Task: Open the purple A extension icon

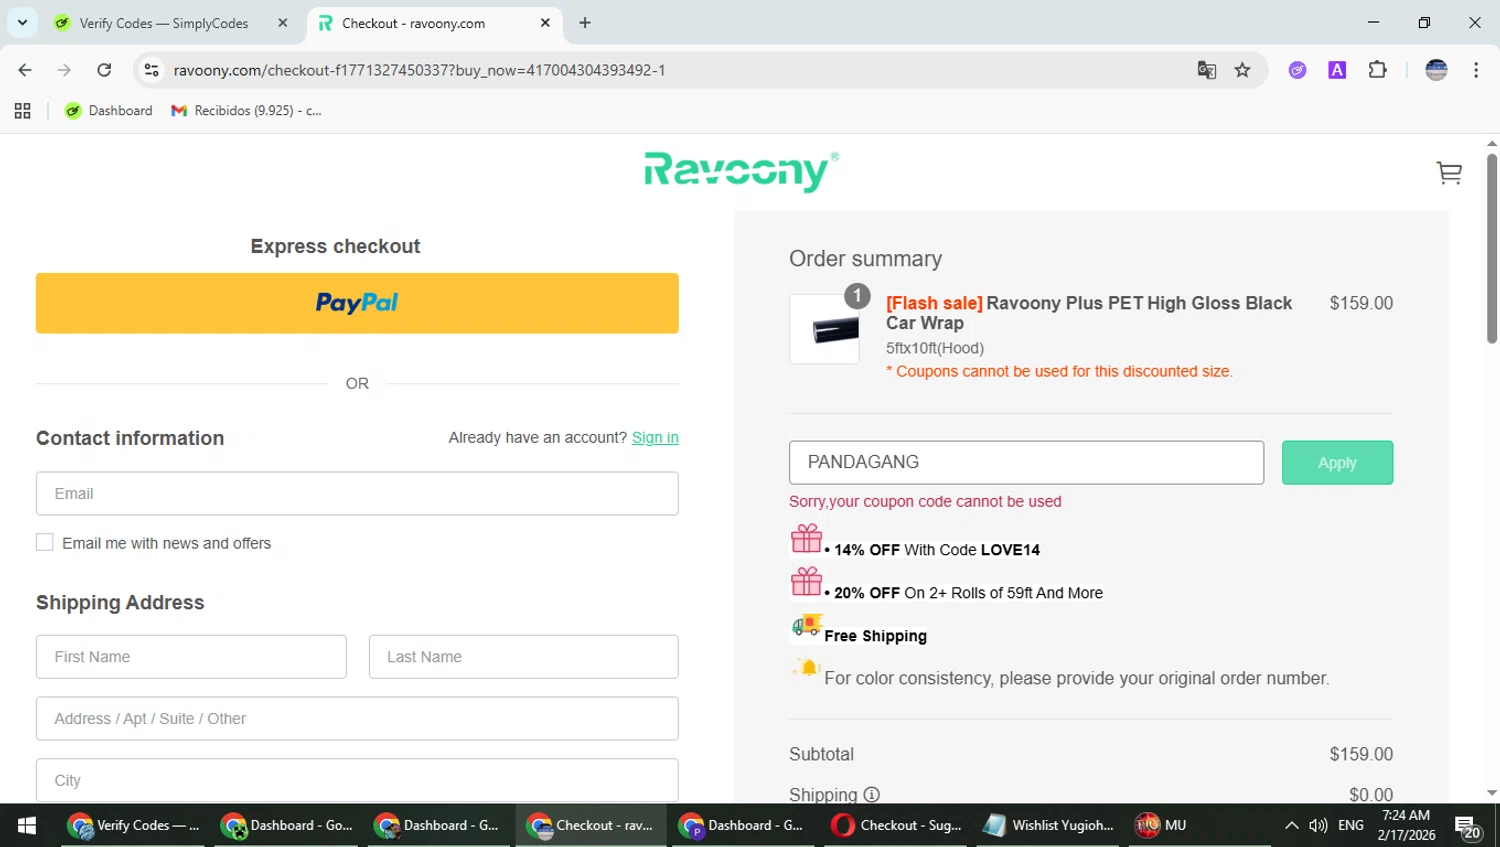Action: point(1337,70)
